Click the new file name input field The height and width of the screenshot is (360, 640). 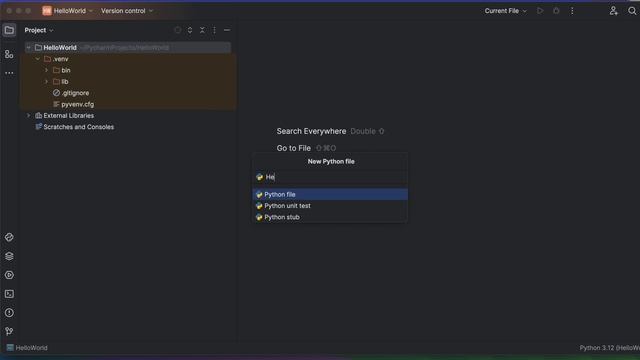coord(330,177)
